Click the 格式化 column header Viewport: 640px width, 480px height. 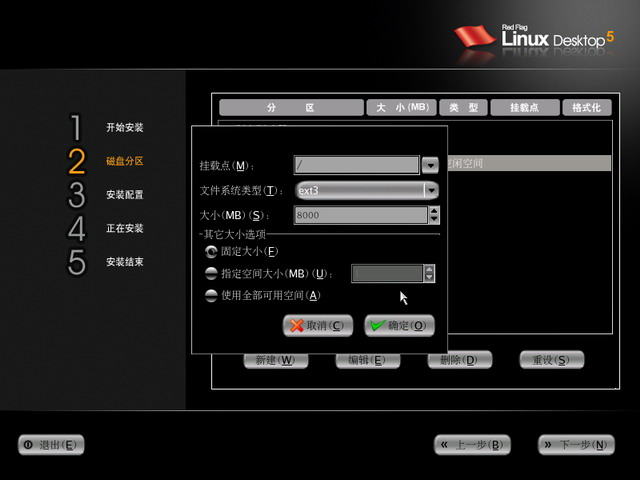tap(586, 107)
